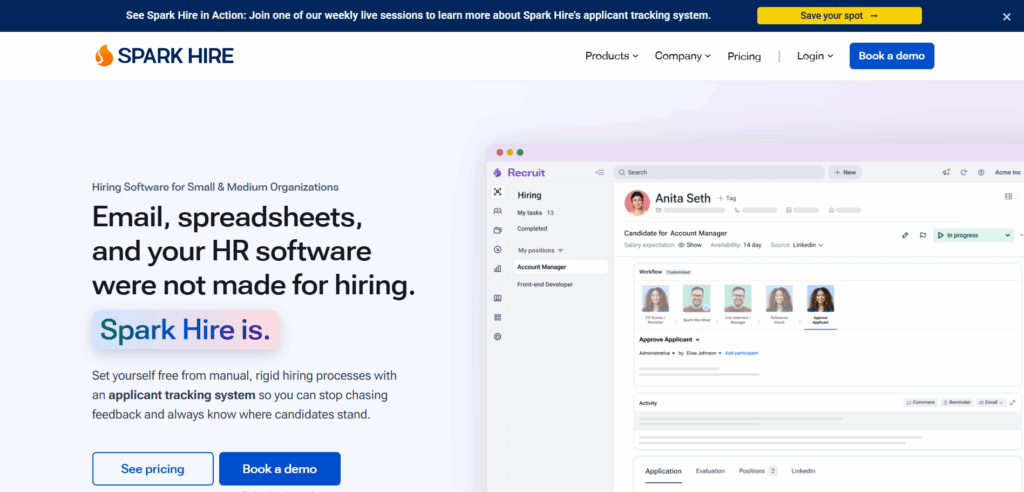Collapse the Recruit sidebar menu icon
This screenshot has width=1024, height=492.
tap(600, 172)
